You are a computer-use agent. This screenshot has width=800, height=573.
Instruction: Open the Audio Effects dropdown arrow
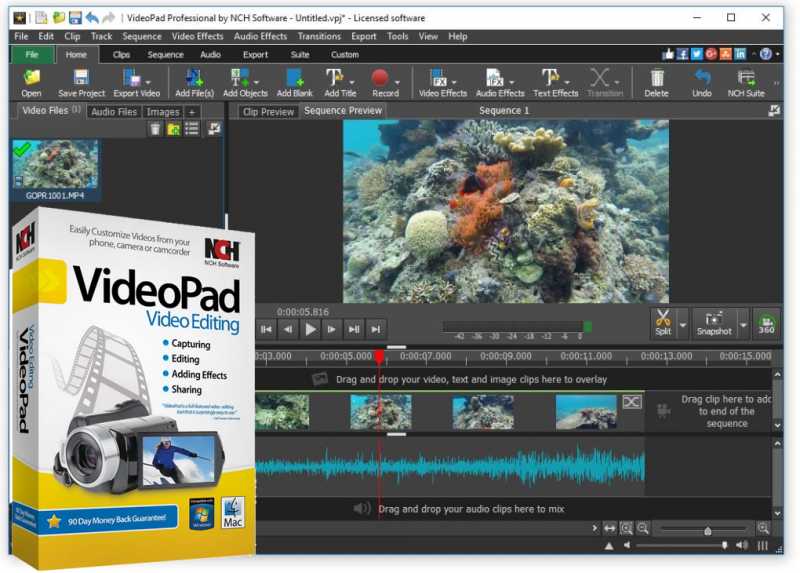[x=512, y=82]
